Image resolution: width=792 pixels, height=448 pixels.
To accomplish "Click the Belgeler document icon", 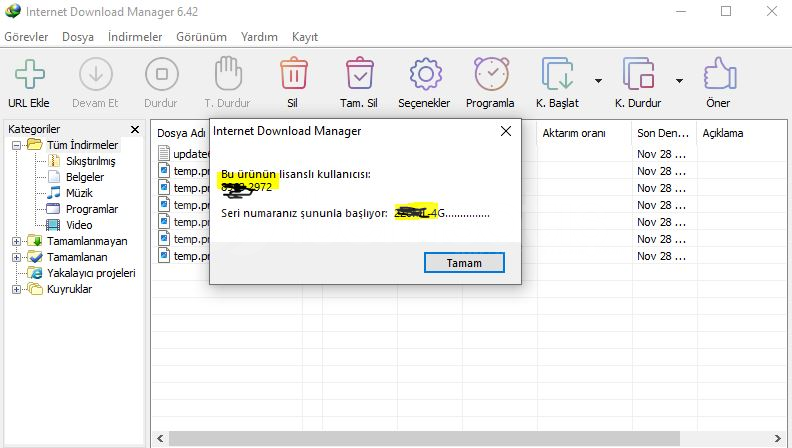I will (54, 177).
